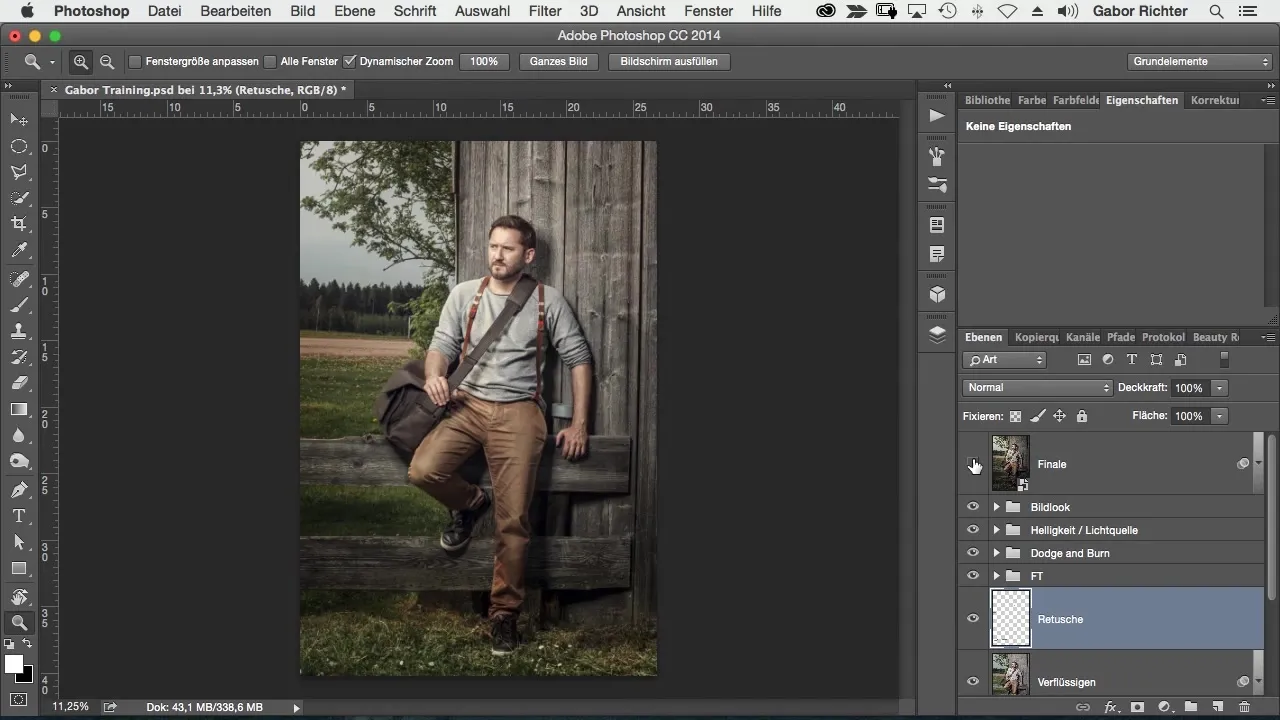Click the foreground color swatch
This screenshot has width=1280, height=720.
[x=14, y=664]
